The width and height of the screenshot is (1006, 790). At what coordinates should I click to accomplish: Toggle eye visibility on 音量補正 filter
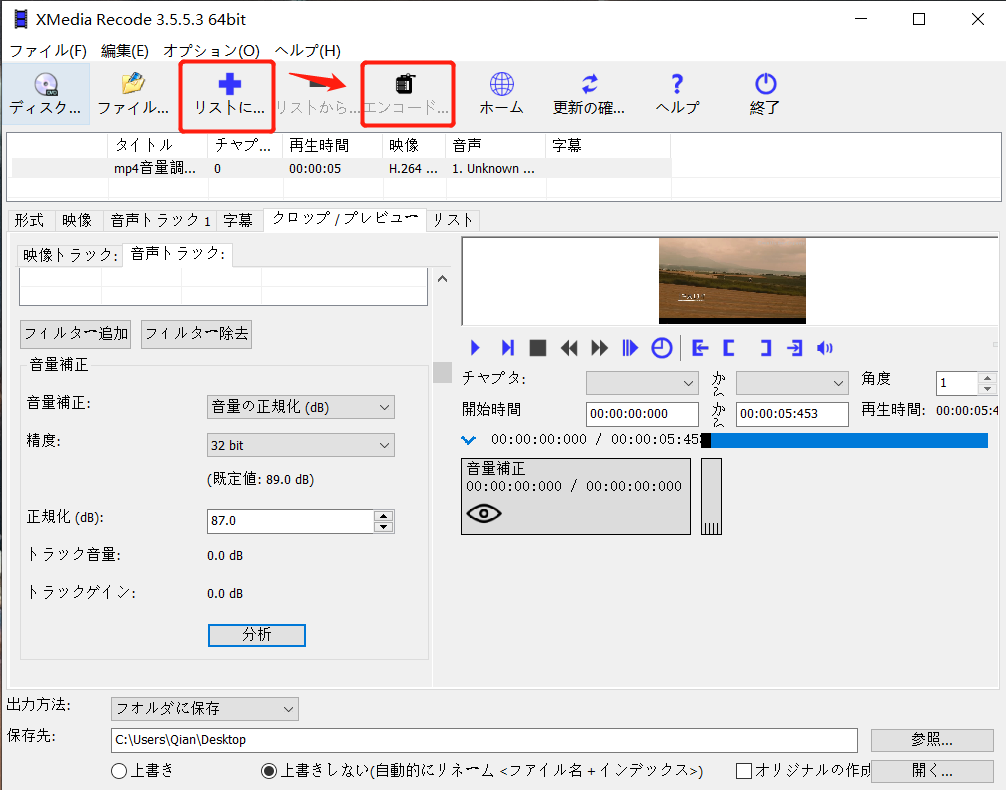(484, 513)
